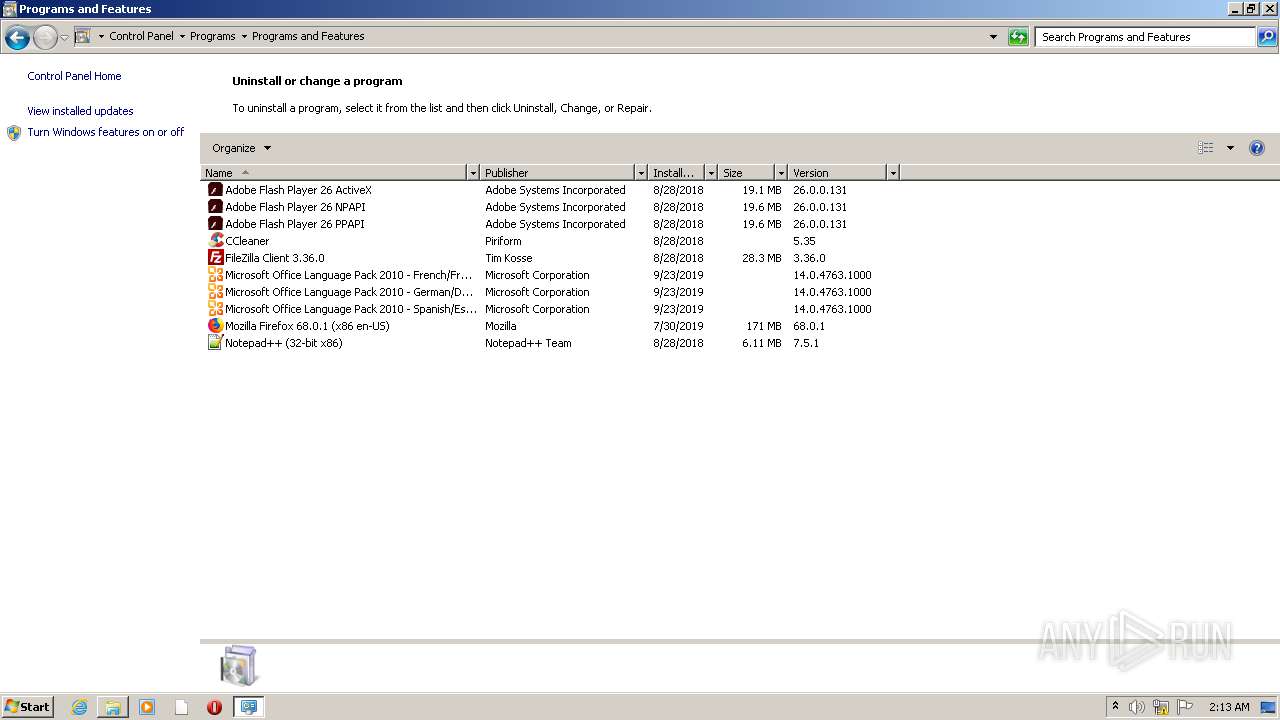This screenshot has width=1280, height=720.
Task: Select Adobe Flash Player 26 ActiveX entry
Action: point(298,190)
